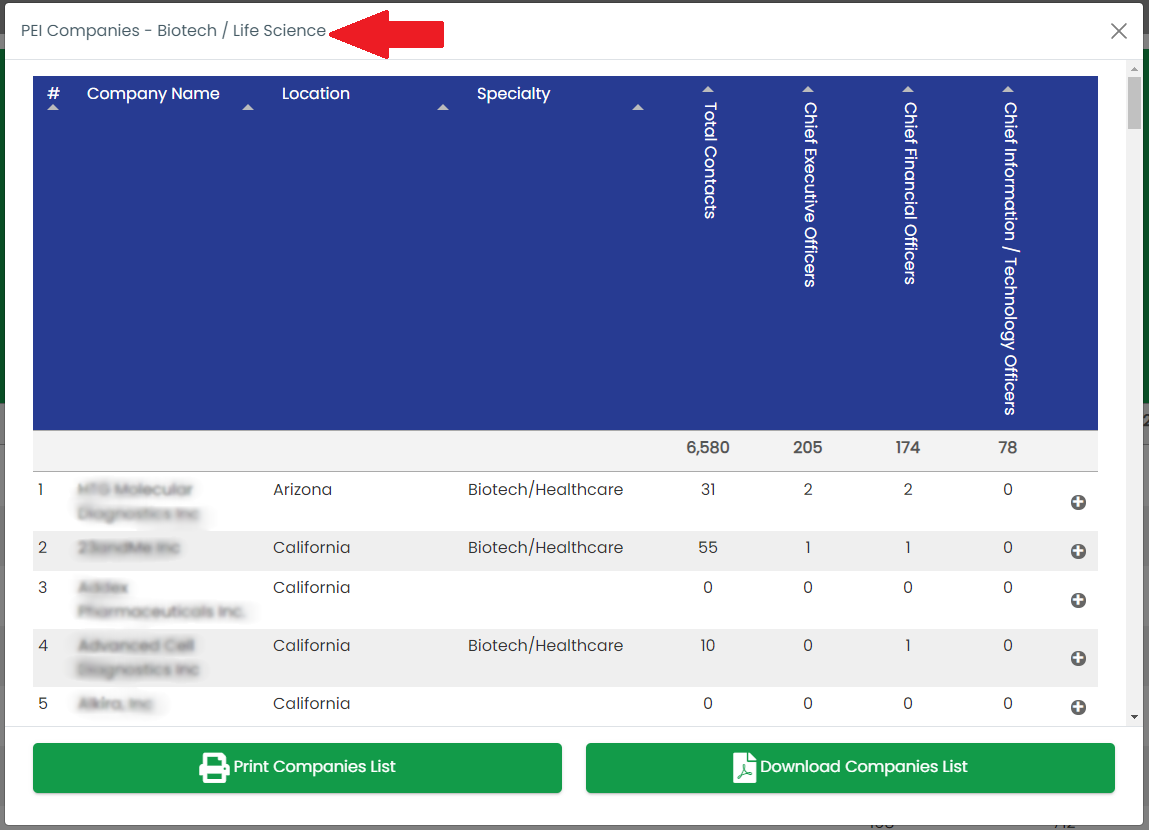This screenshot has height=830, width=1149.
Task: Click the Specialty column header
Action: (514, 95)
